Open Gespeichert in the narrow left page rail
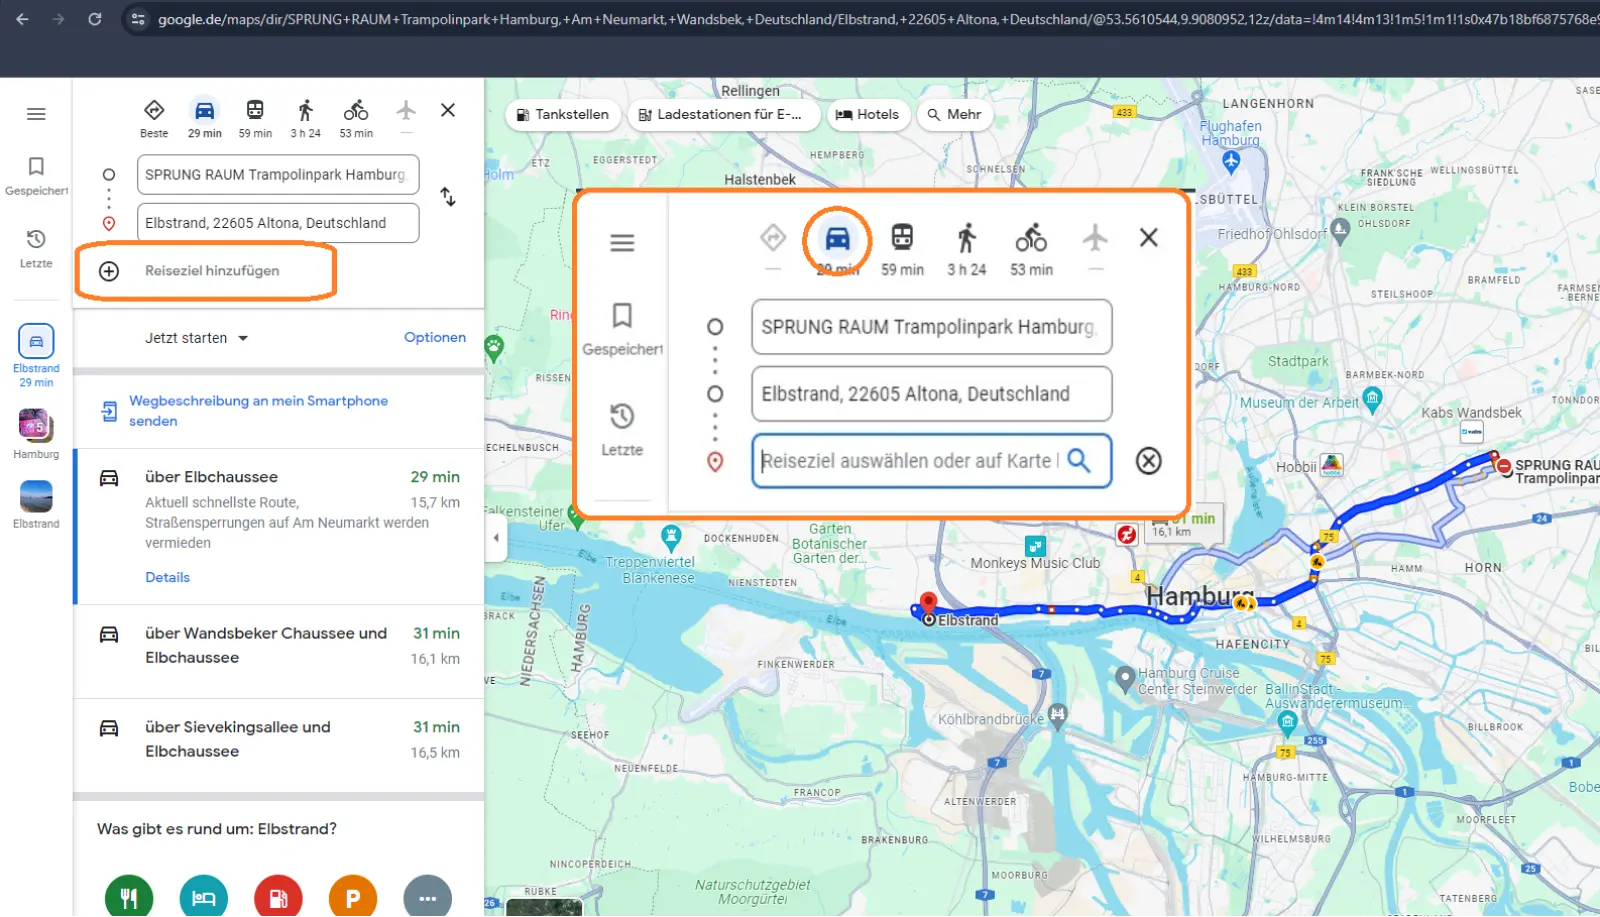 (36, 176)
